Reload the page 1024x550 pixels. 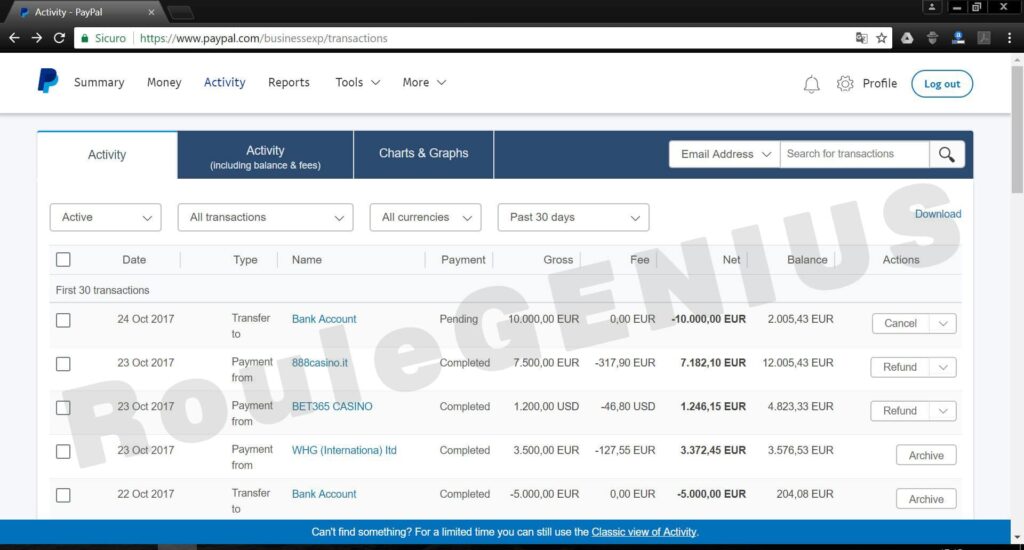tap(59, 38)
